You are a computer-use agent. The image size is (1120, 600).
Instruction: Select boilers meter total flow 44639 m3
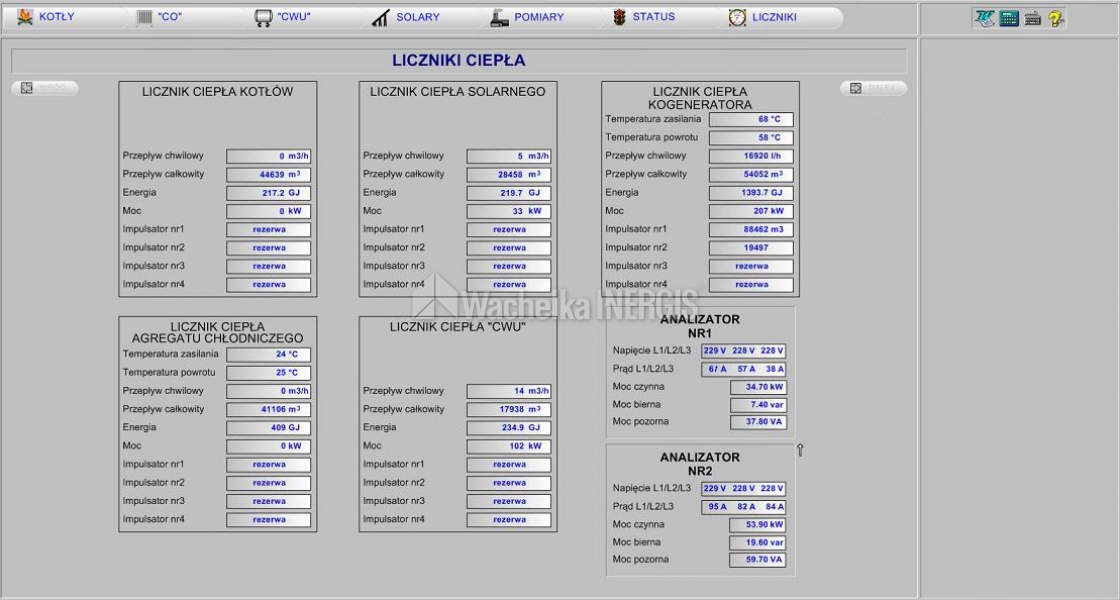tap(269, 175)
